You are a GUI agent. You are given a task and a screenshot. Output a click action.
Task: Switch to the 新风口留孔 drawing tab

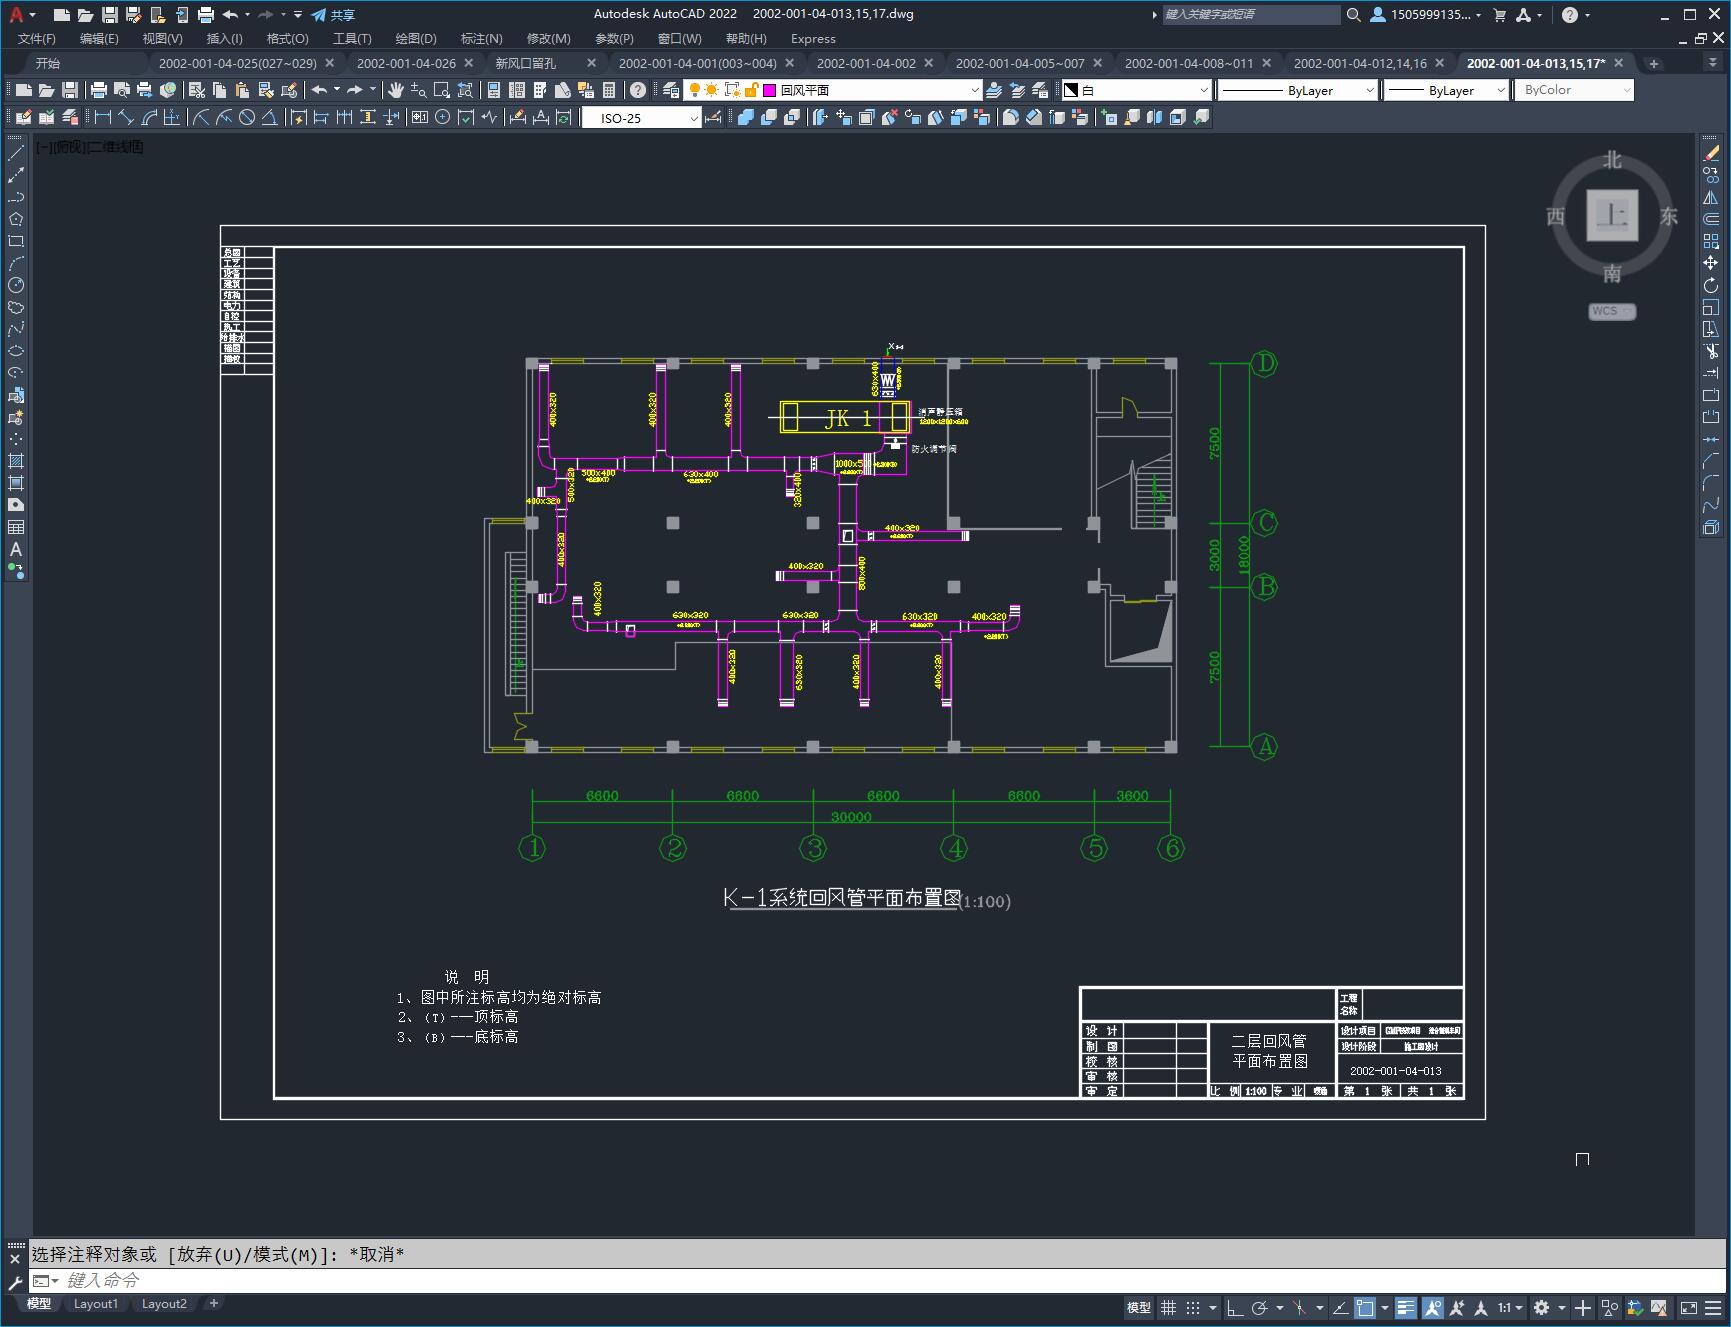[x=526, y=63]
